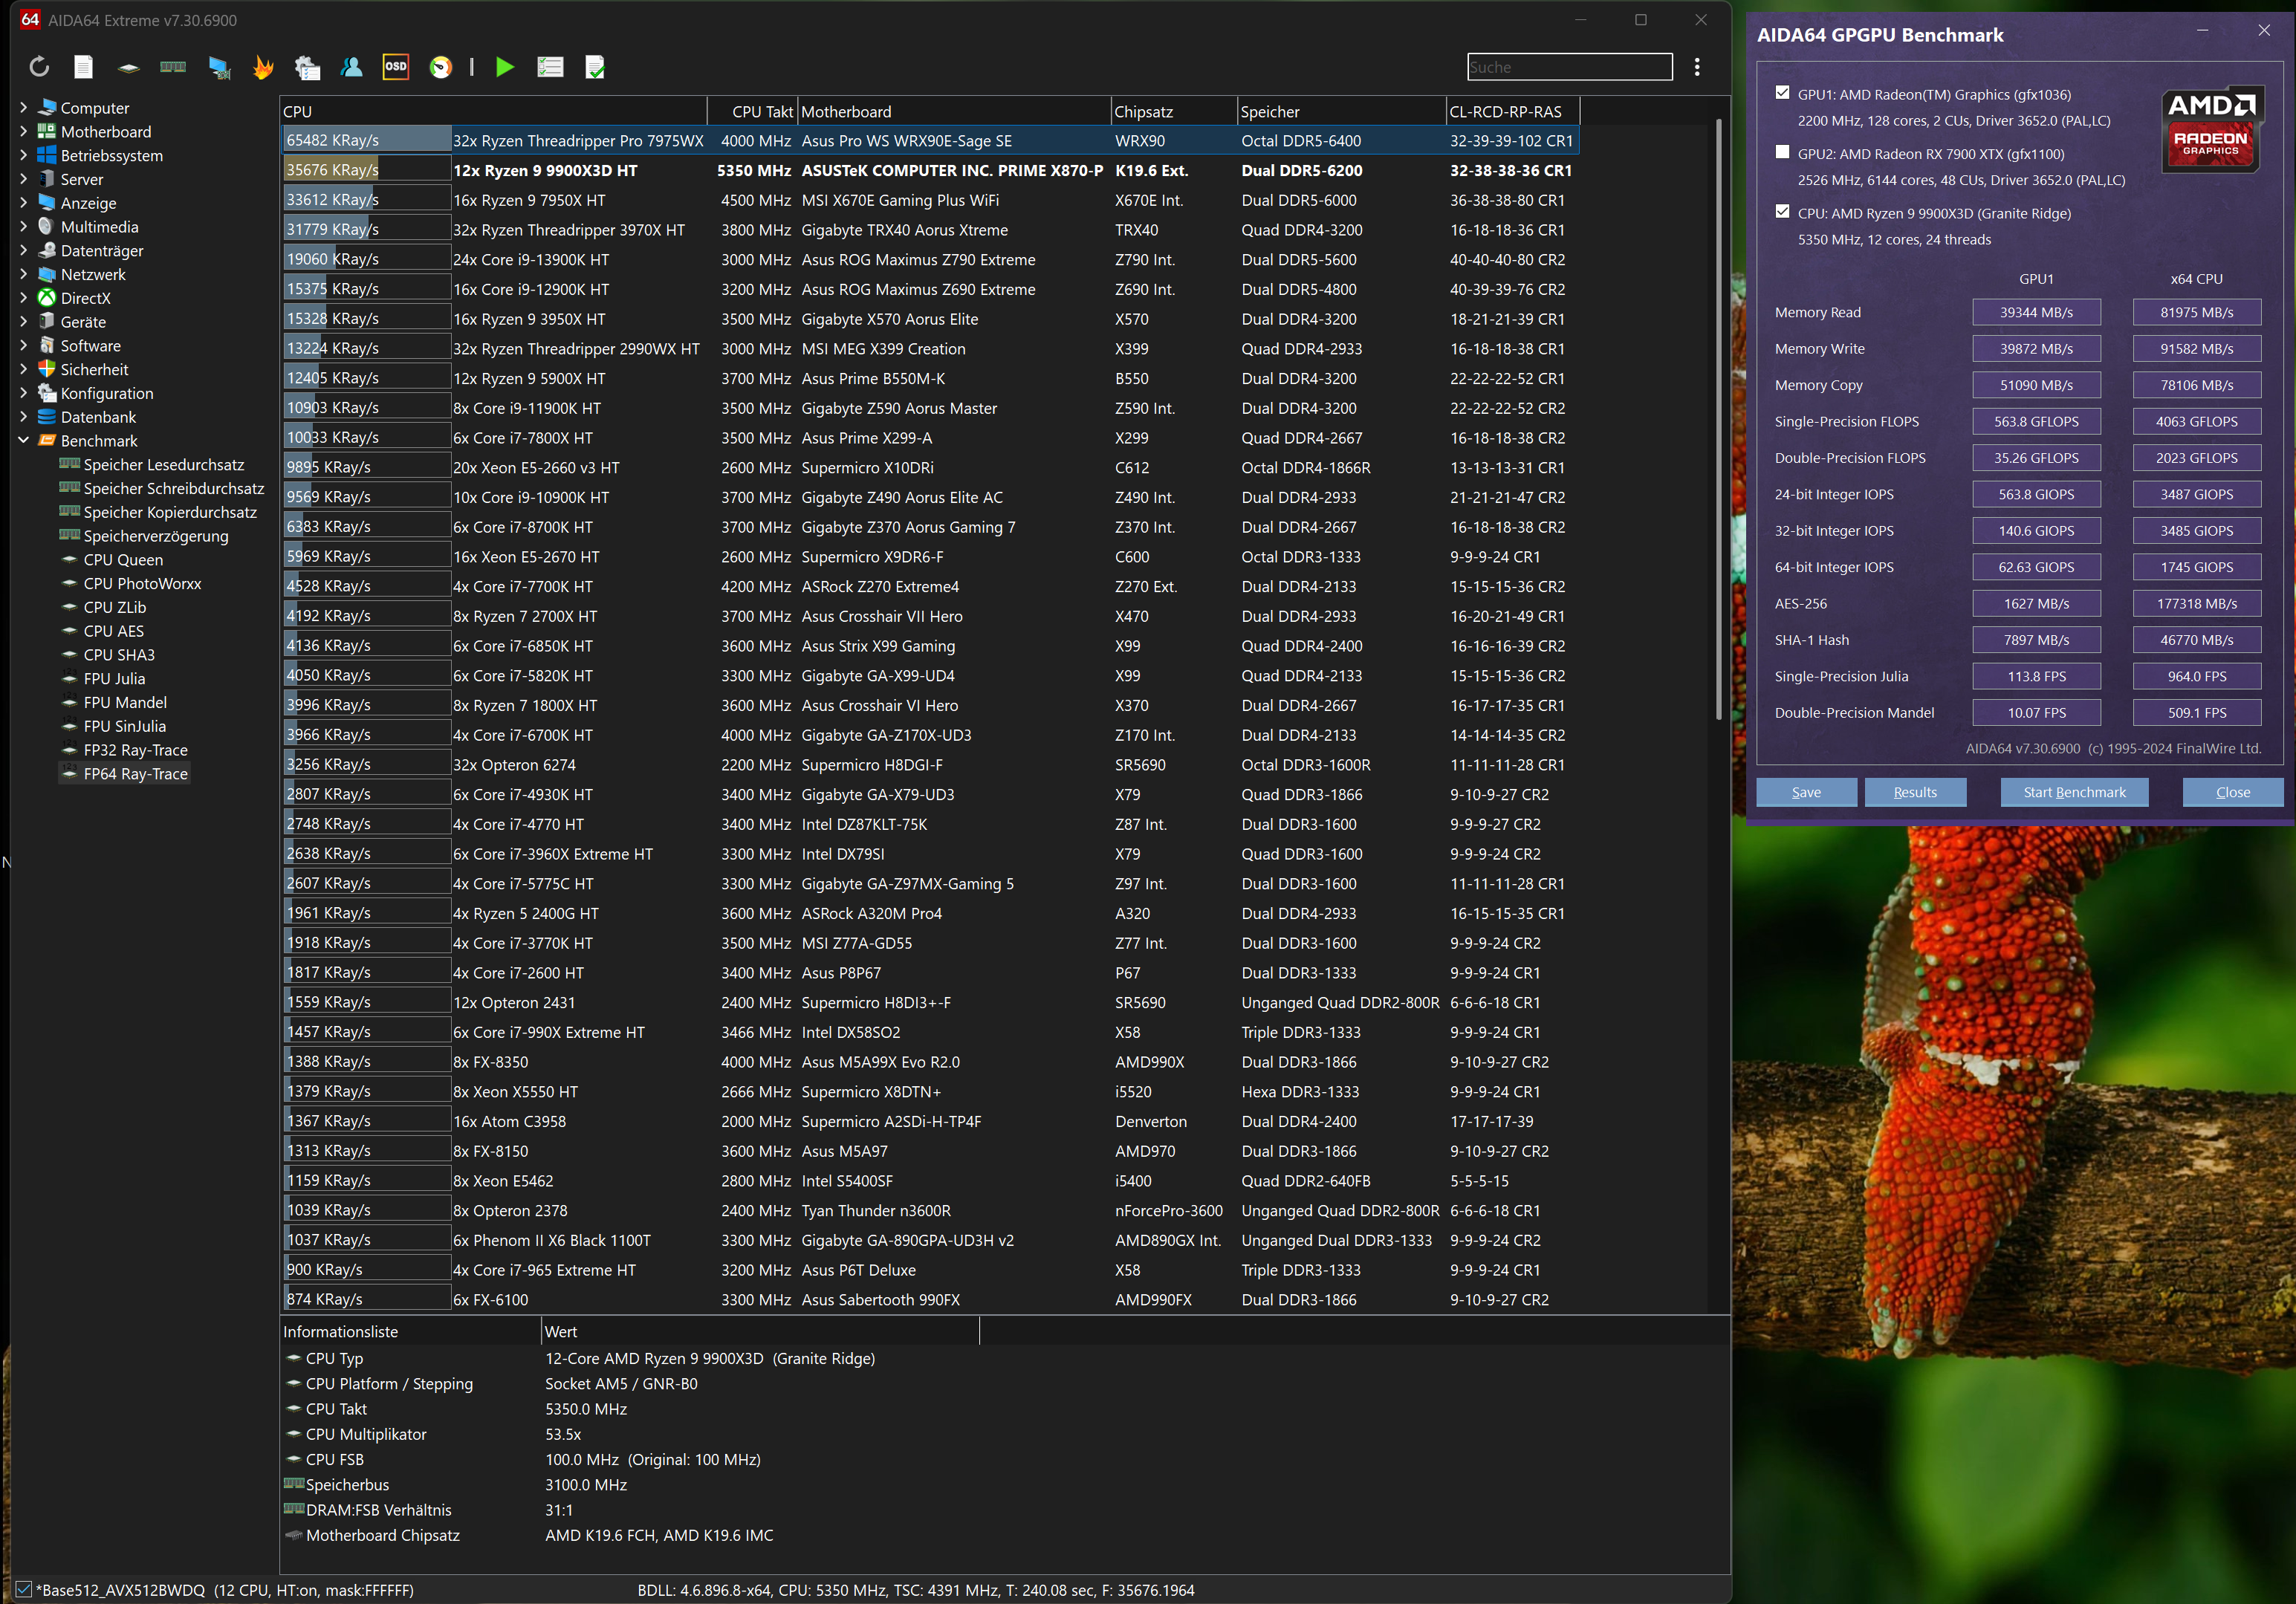Click the Save button in GPGPU Benchmark
Viewport: 2296px width, 1604px height.
[1806, 792]
